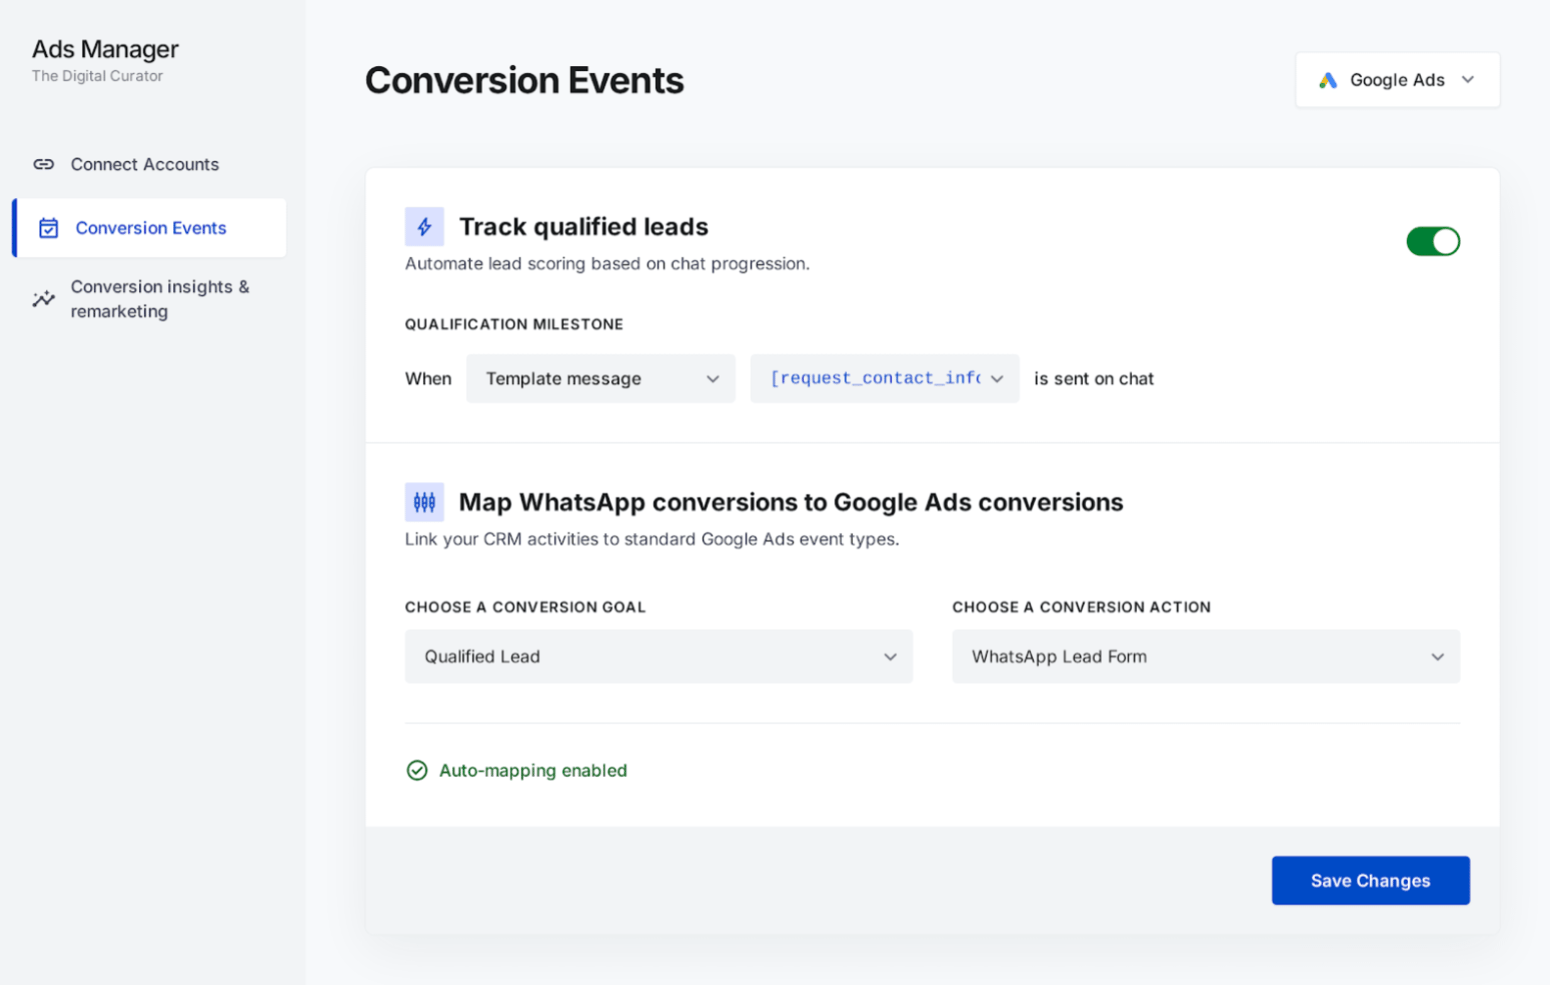
Task: Click 'Link your CRM activities' description text
Action: [x=652, y=539]
